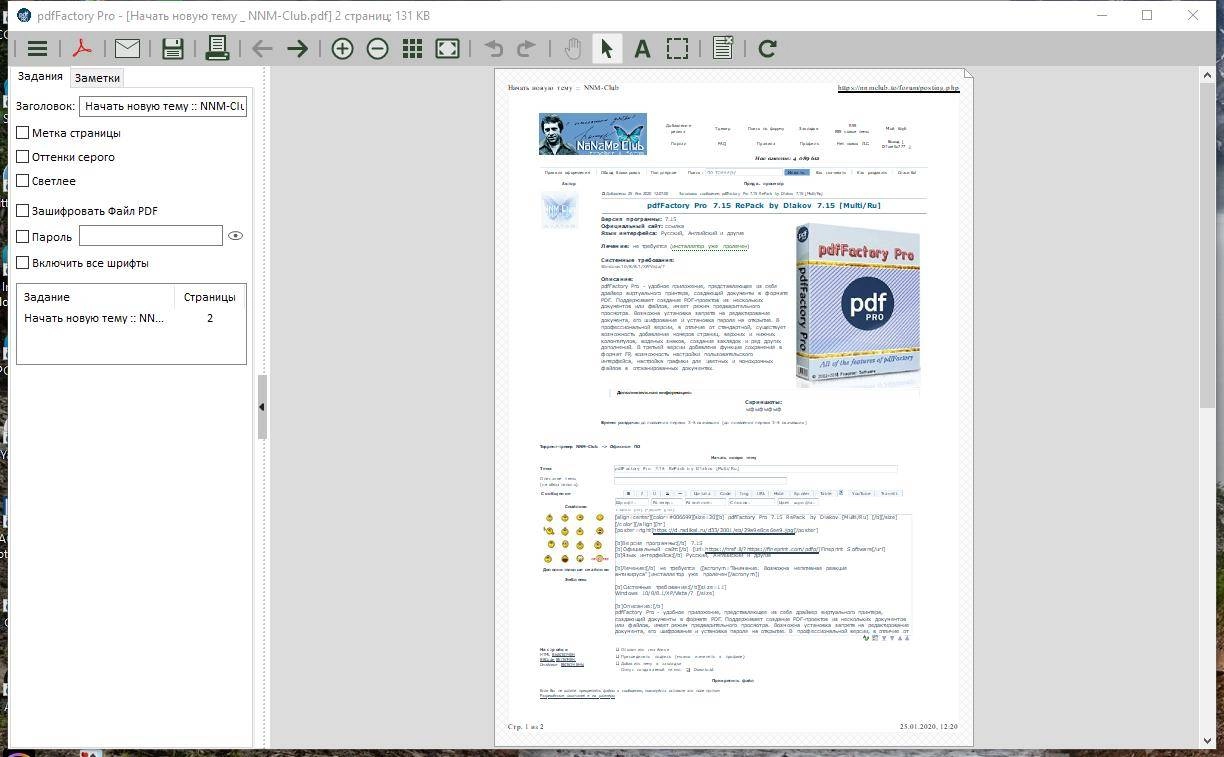
Task: Minimize the pdfFactory Pro window
Action: (1102, 15)
